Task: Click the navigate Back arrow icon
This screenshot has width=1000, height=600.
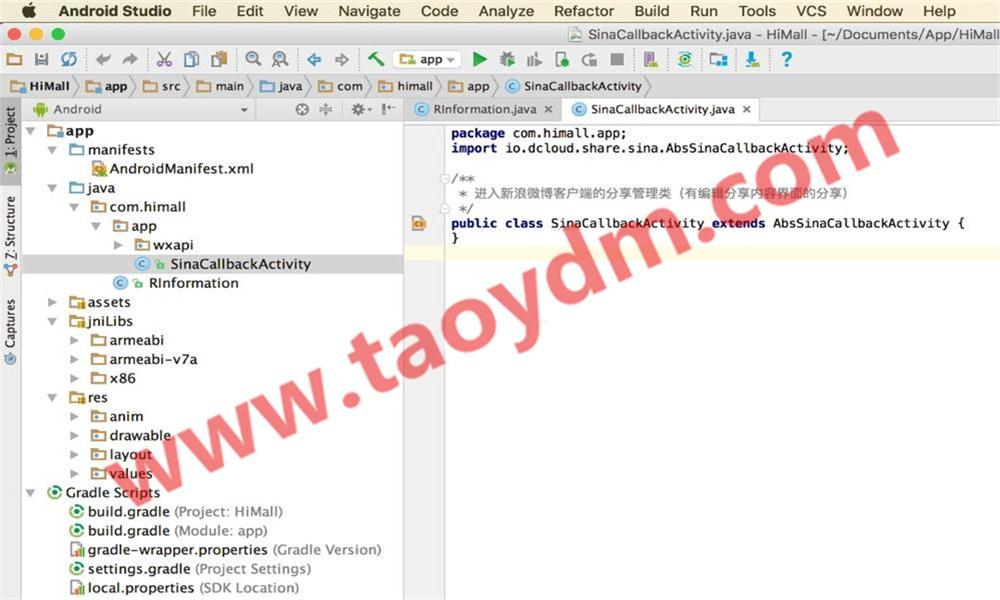Action: tap(314, 59)
